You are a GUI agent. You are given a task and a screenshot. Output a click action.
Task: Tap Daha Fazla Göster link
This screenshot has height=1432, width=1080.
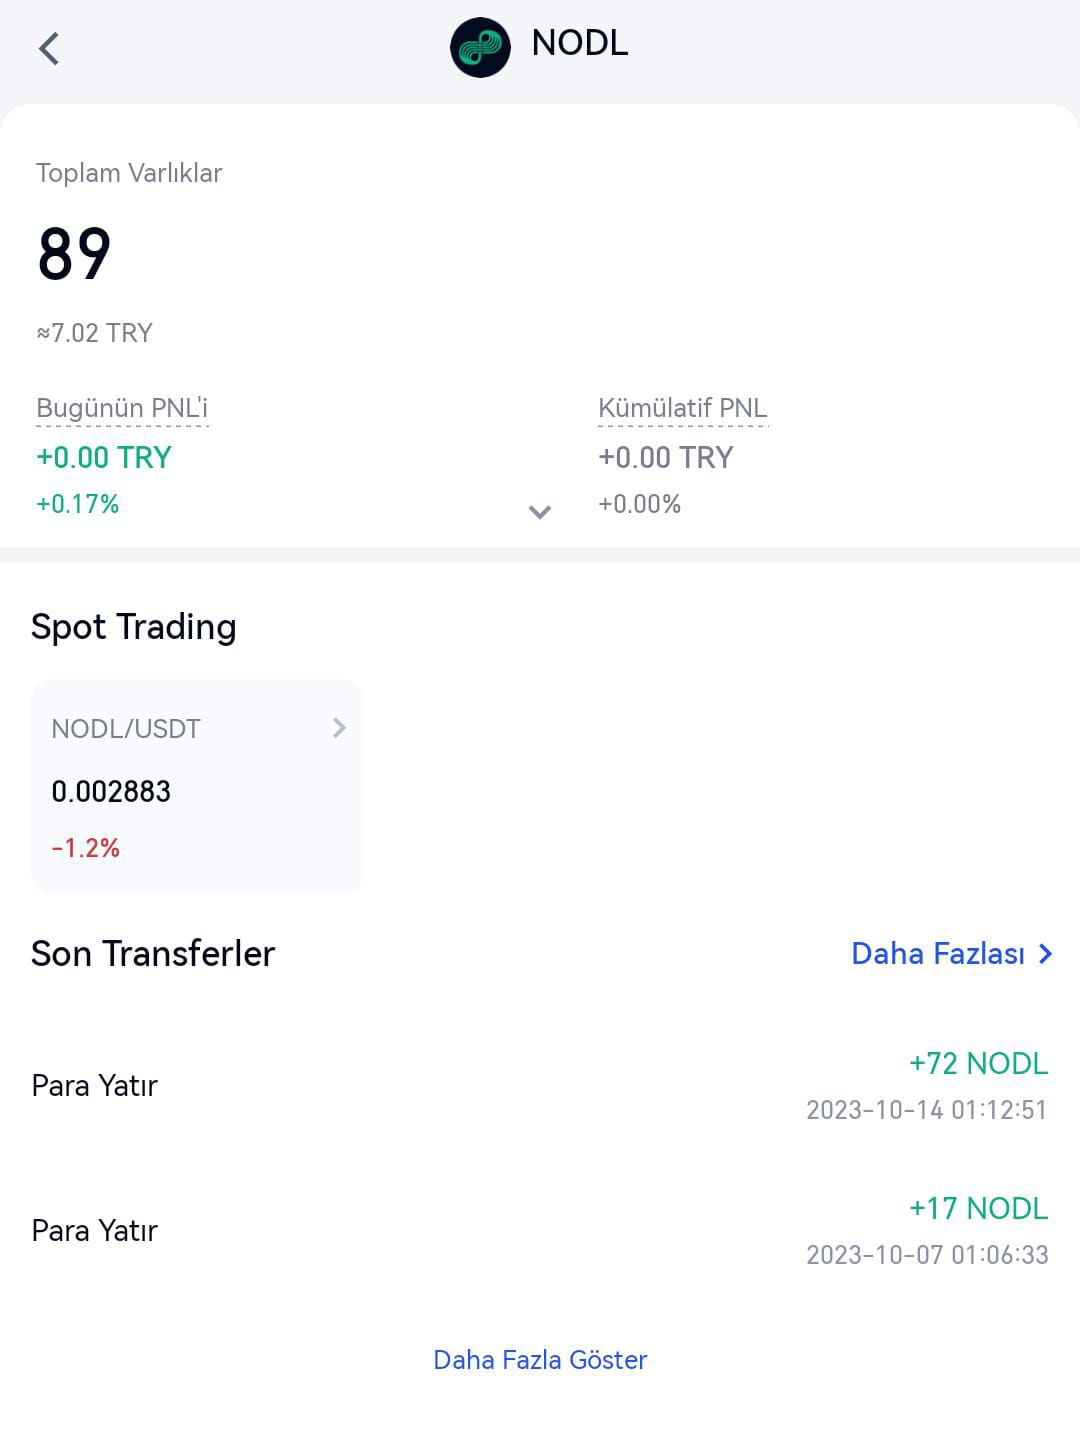[540, 1359]
